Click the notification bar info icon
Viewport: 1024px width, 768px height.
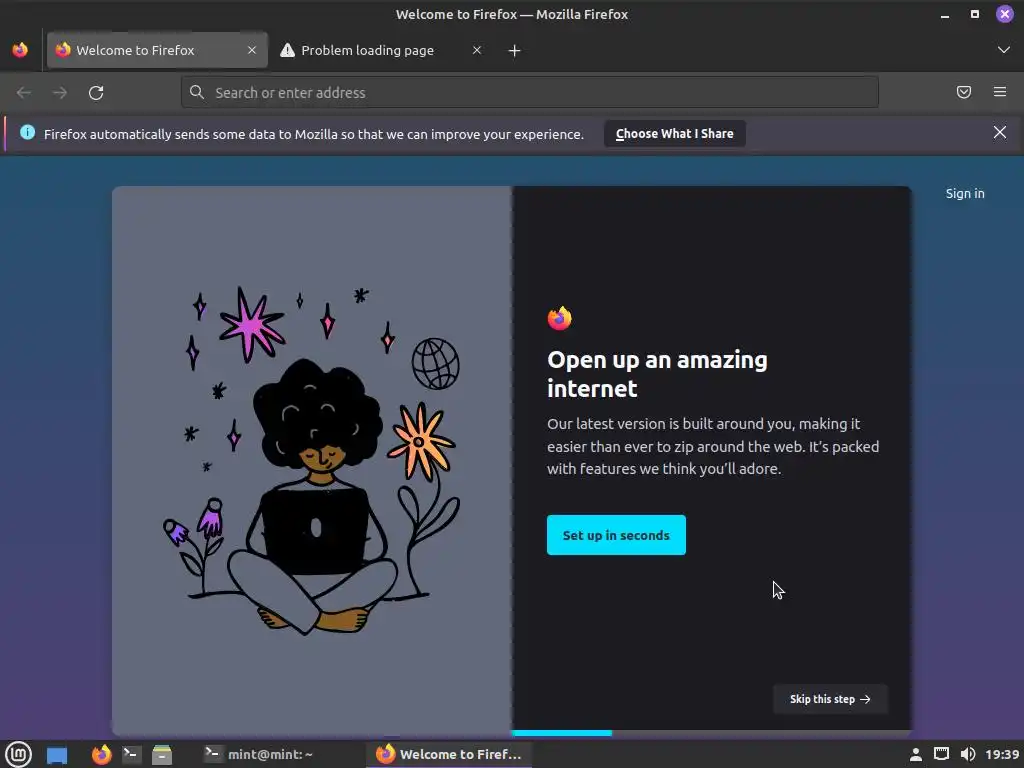point(27,133)
